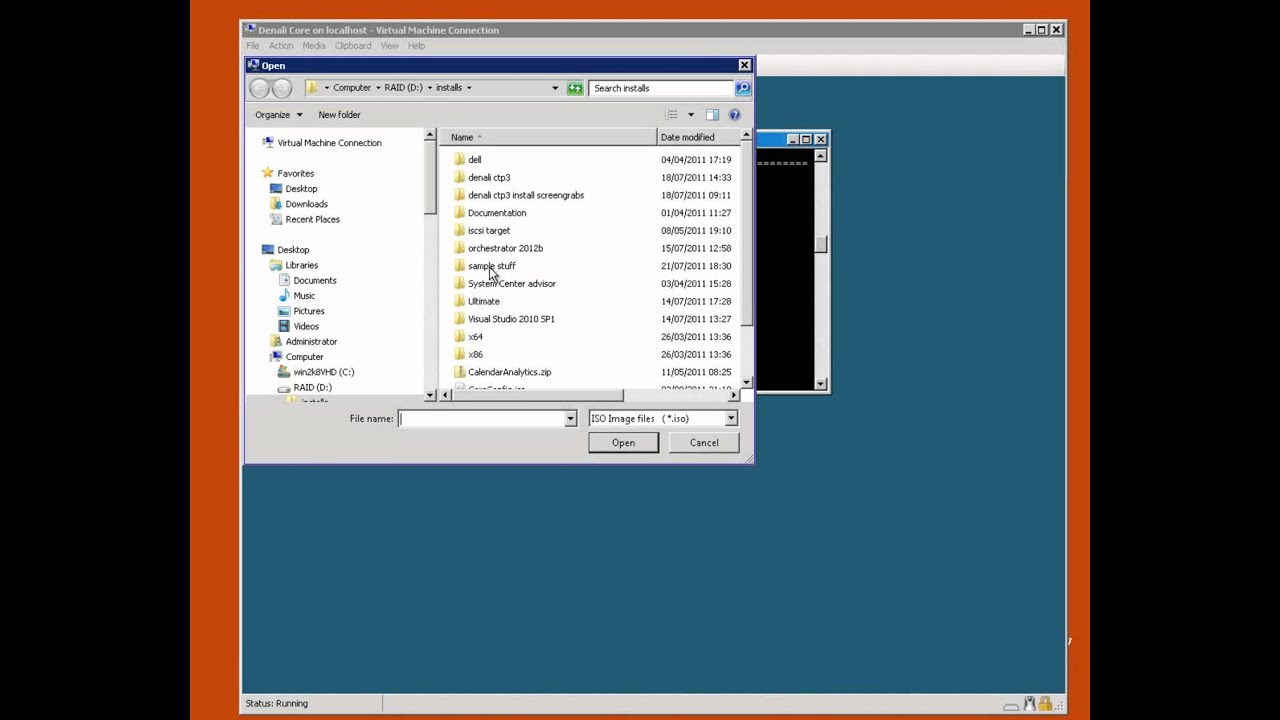Sort by Date modified column header
The width and height of the screenshot is (1280, 720).
point(687,137)
